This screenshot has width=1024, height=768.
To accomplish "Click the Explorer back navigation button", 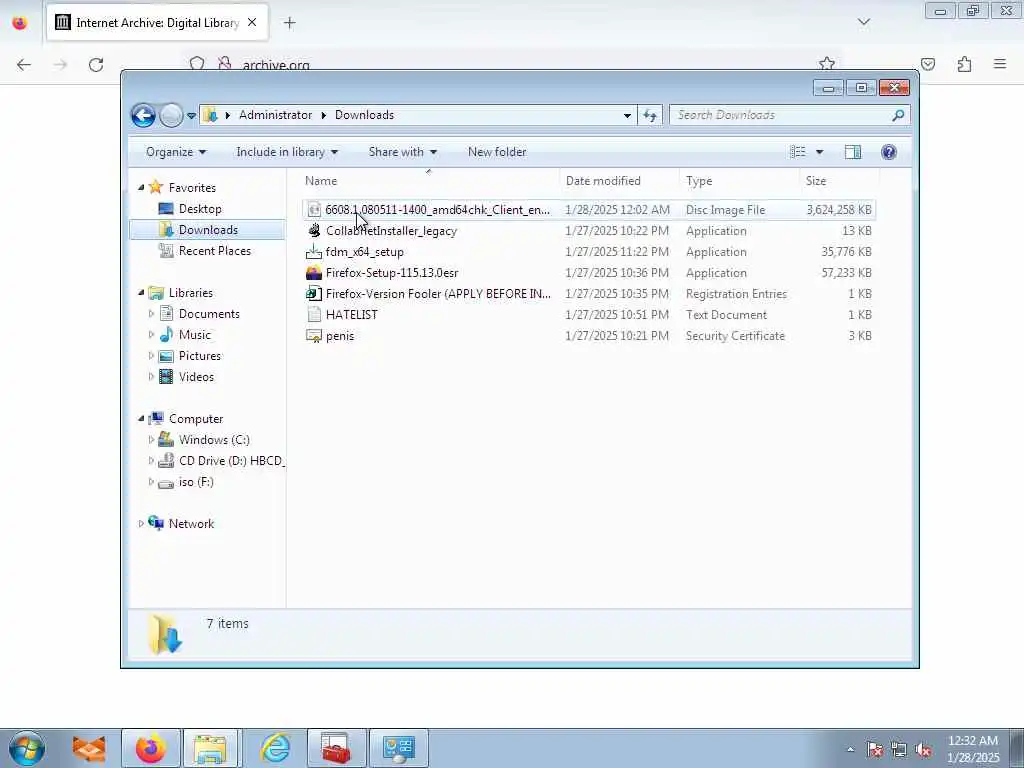I will pos(143,116).
